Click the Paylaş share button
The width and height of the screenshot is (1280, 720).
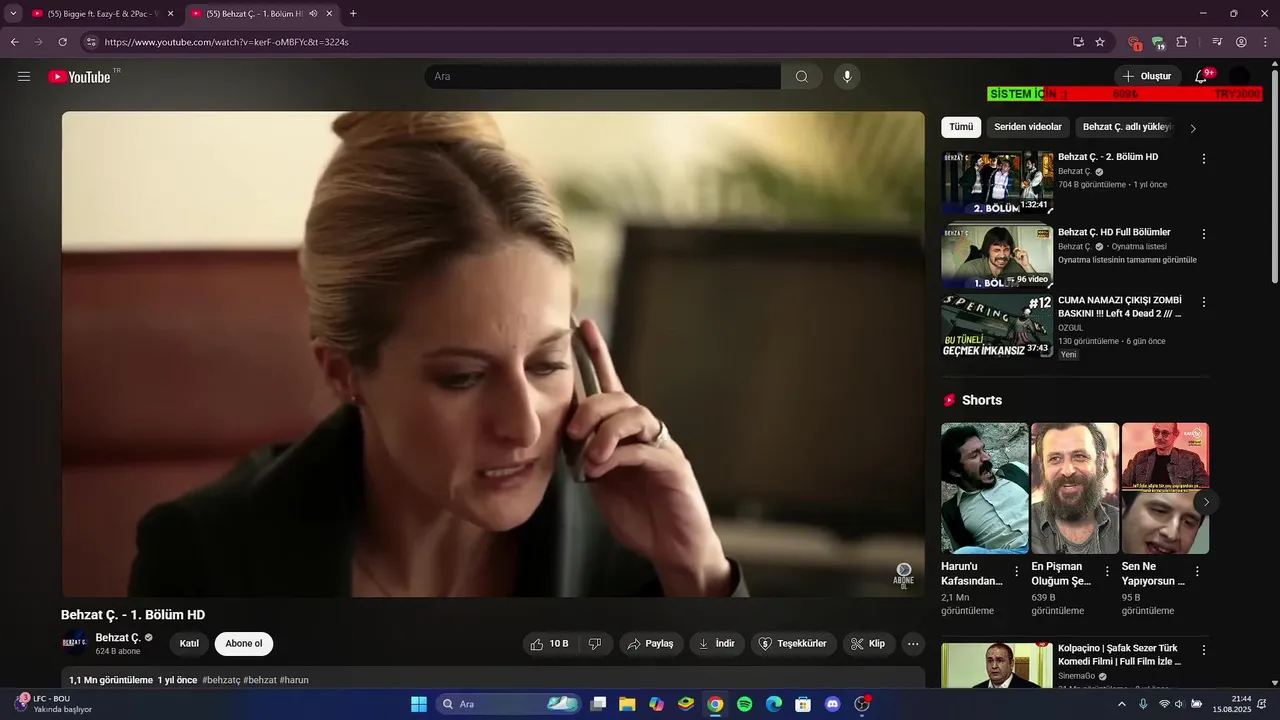click(x=650, y=644)
